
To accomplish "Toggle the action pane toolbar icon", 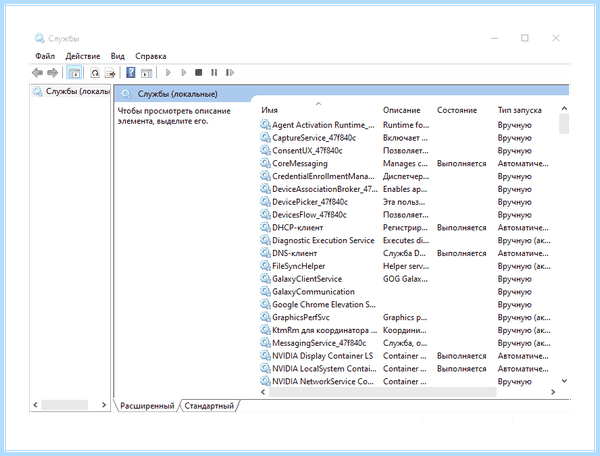I will 147,72.
